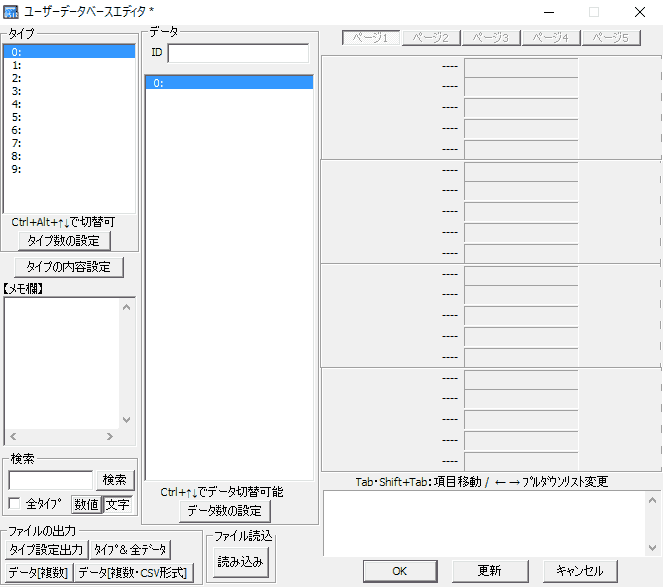This screenshot has height=587, width=663.
Task: Click the memo horizontal scroll right arrow
Action: (110, 436)
